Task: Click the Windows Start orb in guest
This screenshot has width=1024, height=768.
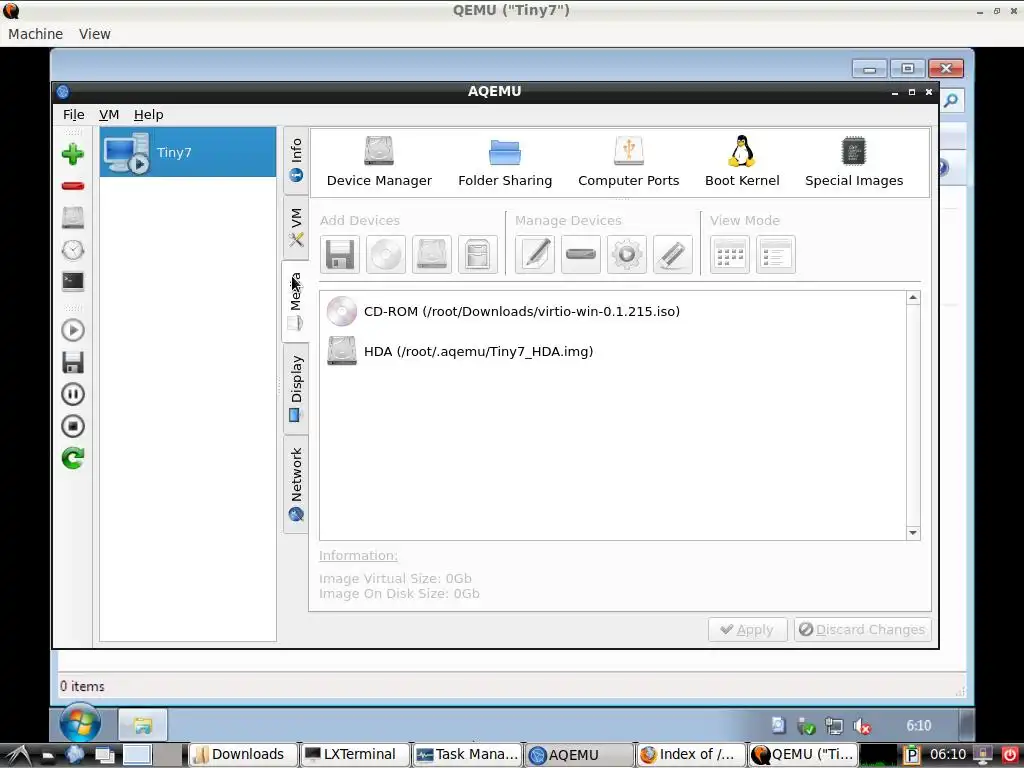Action: click(80, 723)
